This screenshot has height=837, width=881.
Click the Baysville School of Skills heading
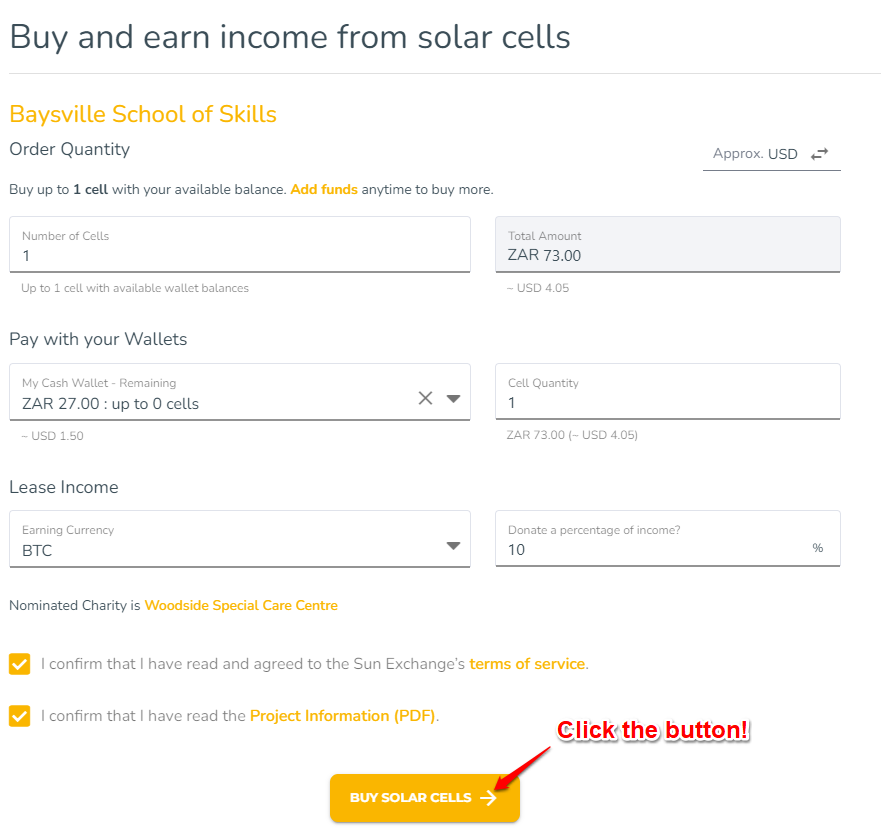point(143,114)
